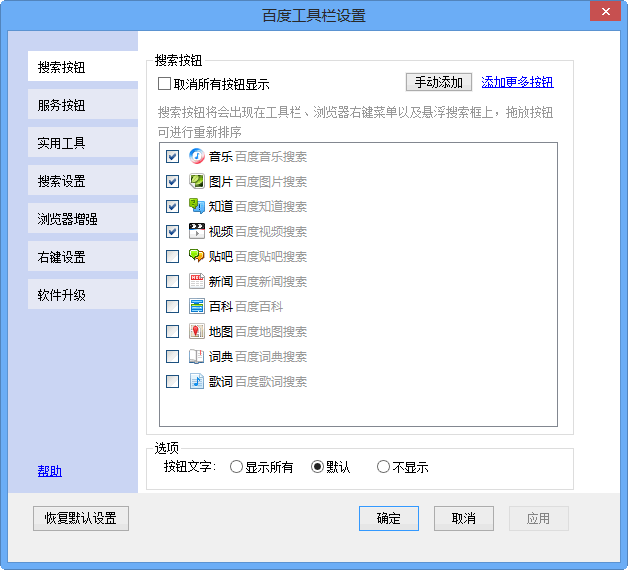This screenshot has width=628, height=570.
Task: Click the 新闻 news icon
Action: (197, 281)
